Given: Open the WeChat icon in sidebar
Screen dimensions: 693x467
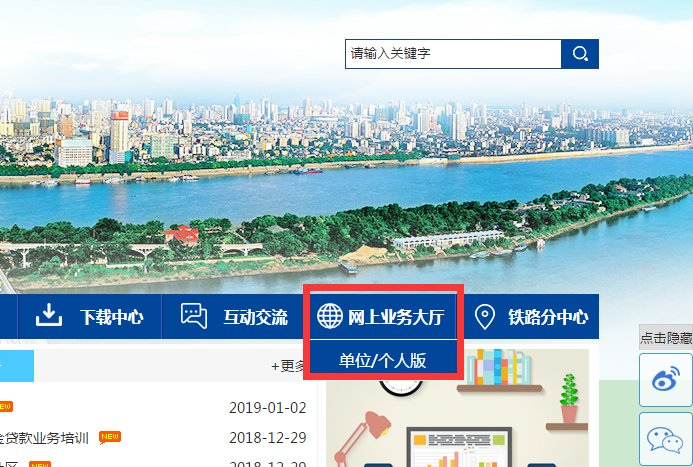Looking at the screenshot, I should pos(666,440).
